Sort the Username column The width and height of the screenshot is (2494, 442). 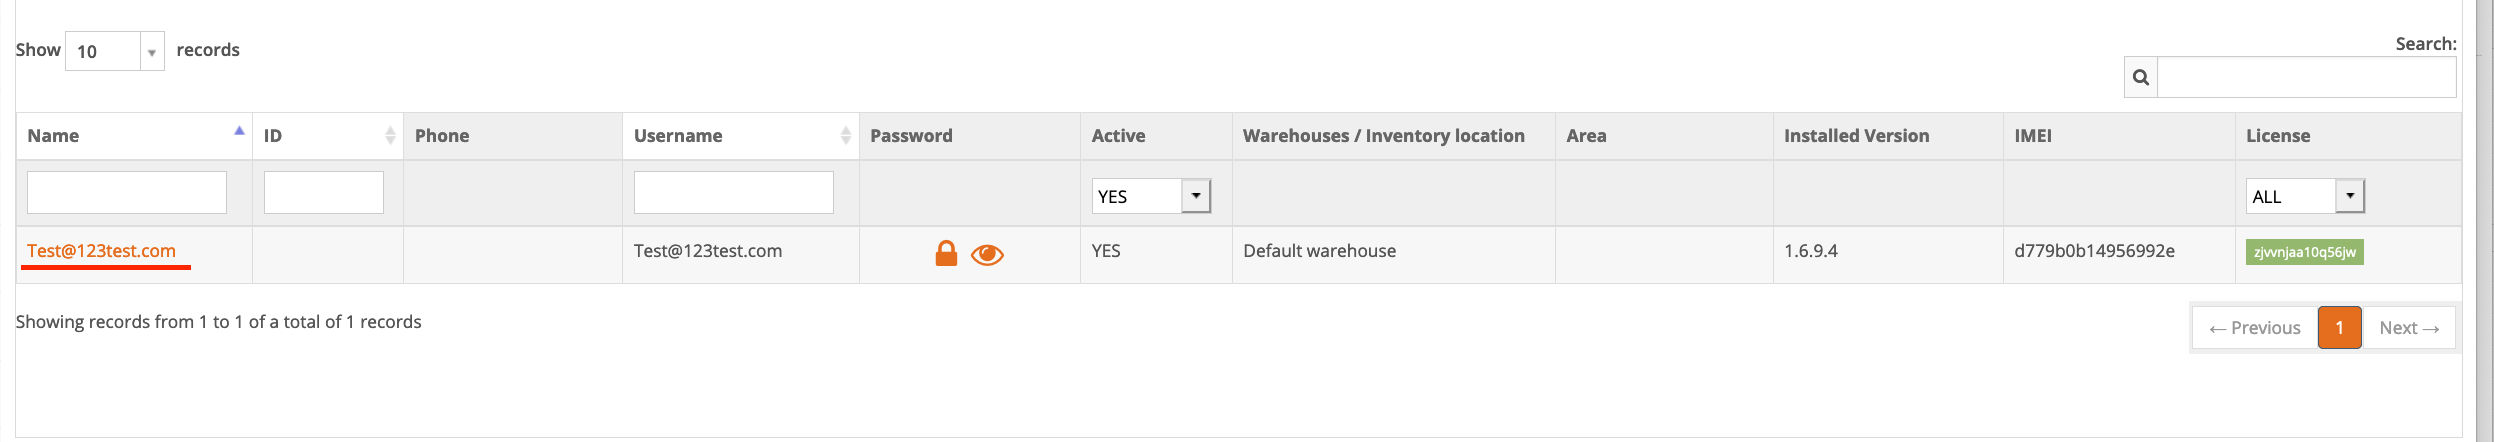846,136
